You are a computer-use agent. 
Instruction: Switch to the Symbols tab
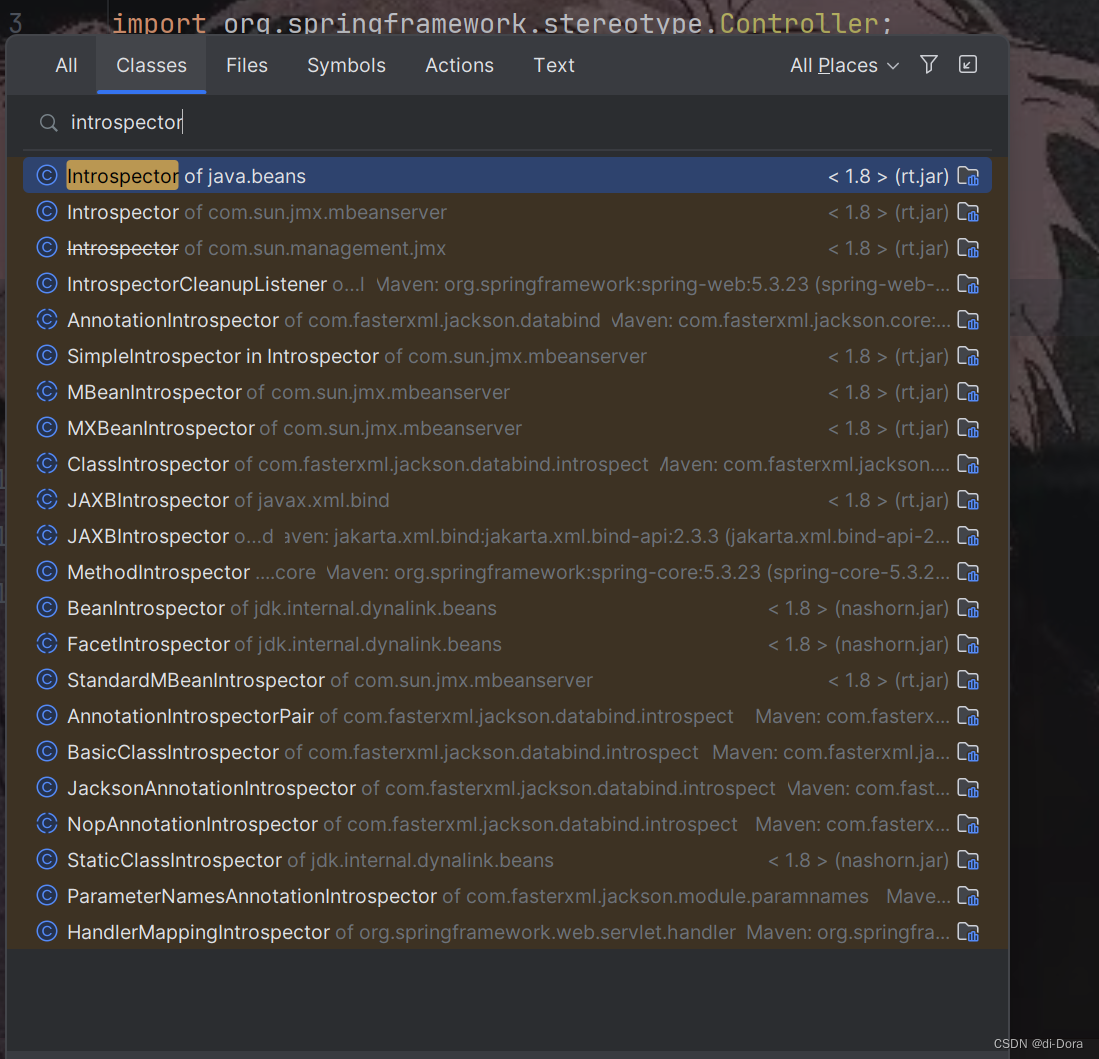coord(346,65)
